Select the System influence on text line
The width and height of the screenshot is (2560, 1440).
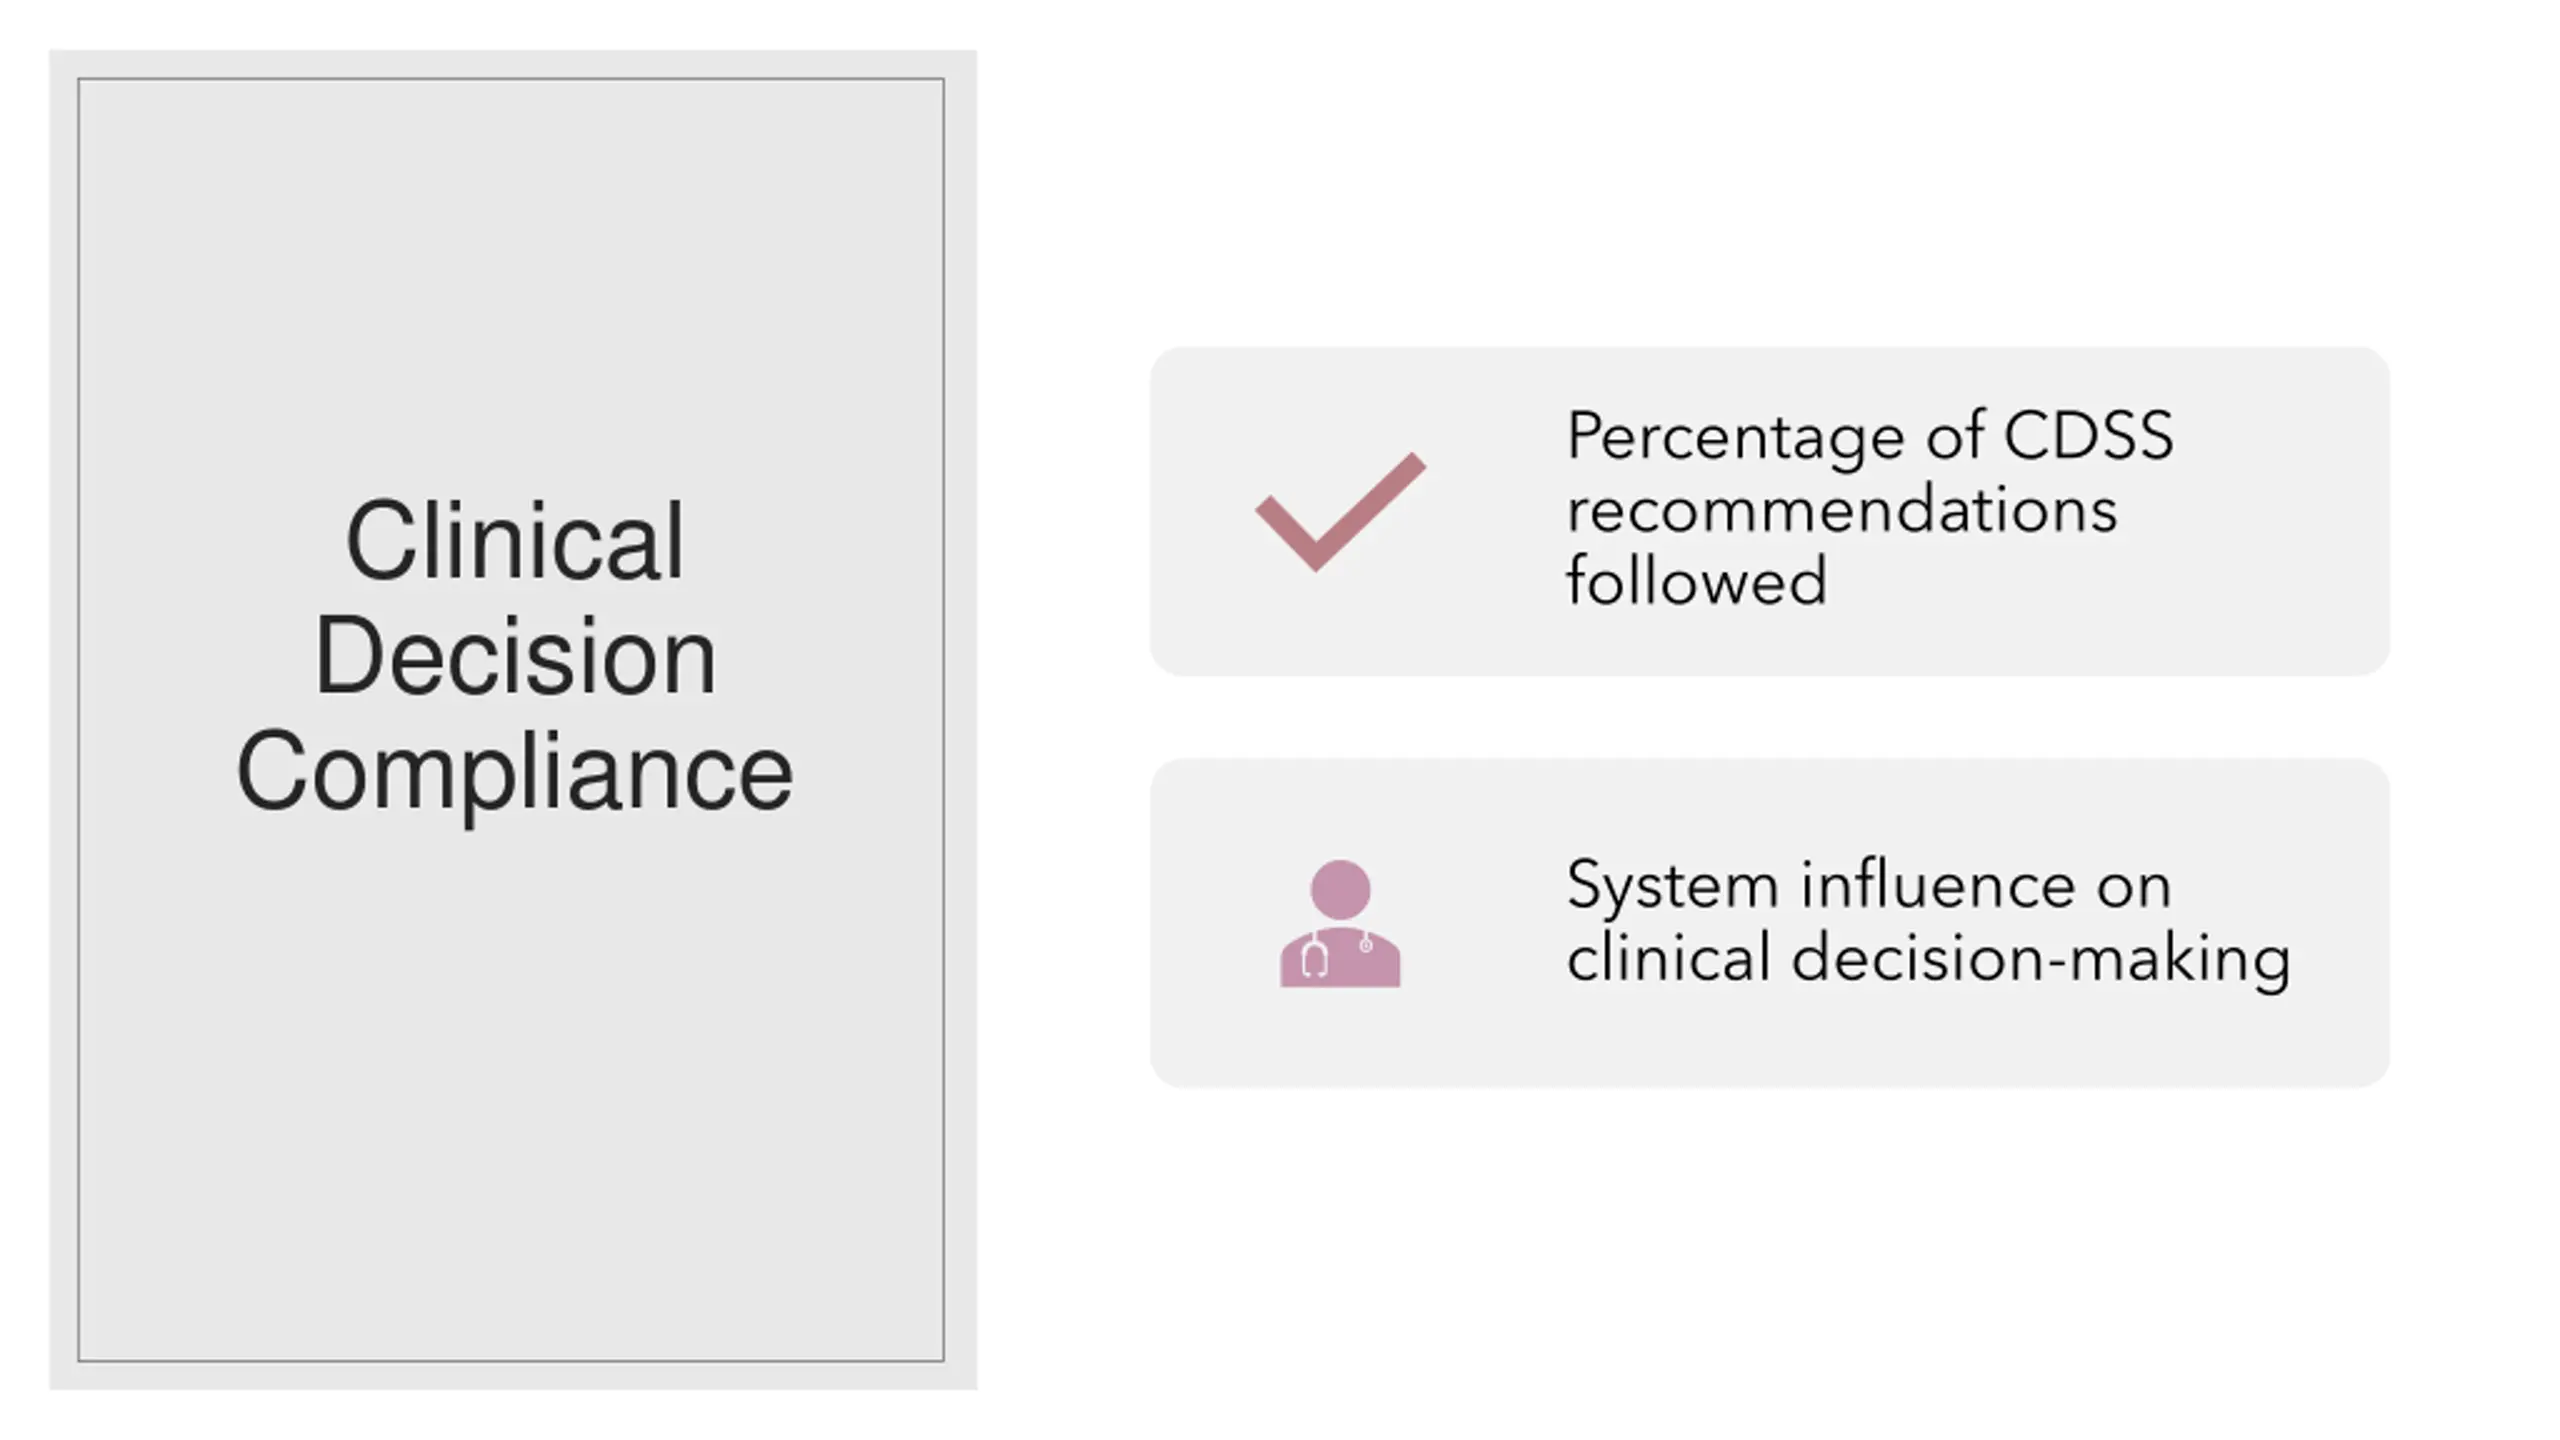pos(1868,885)
